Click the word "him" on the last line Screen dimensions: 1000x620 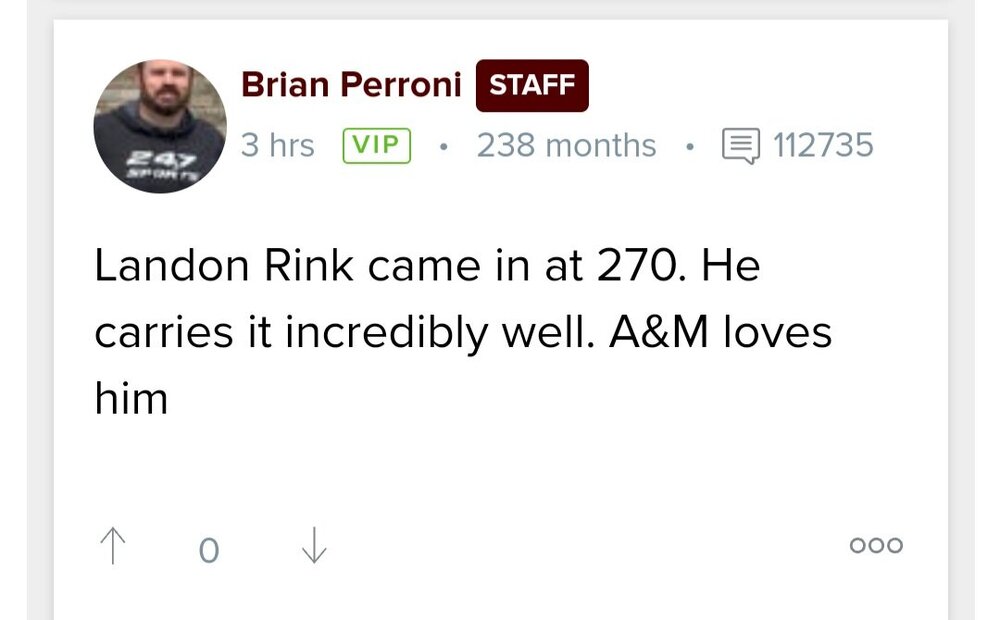(x=131, y=400)
